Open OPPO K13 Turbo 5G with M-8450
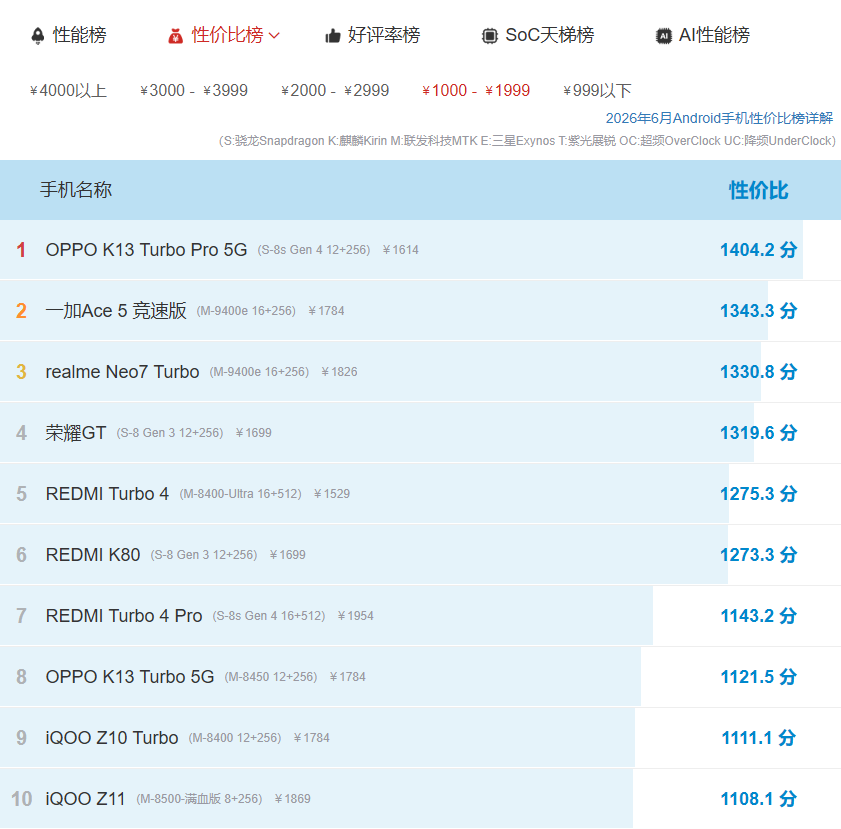Screen dimensions: 841x829 point(130,677)
